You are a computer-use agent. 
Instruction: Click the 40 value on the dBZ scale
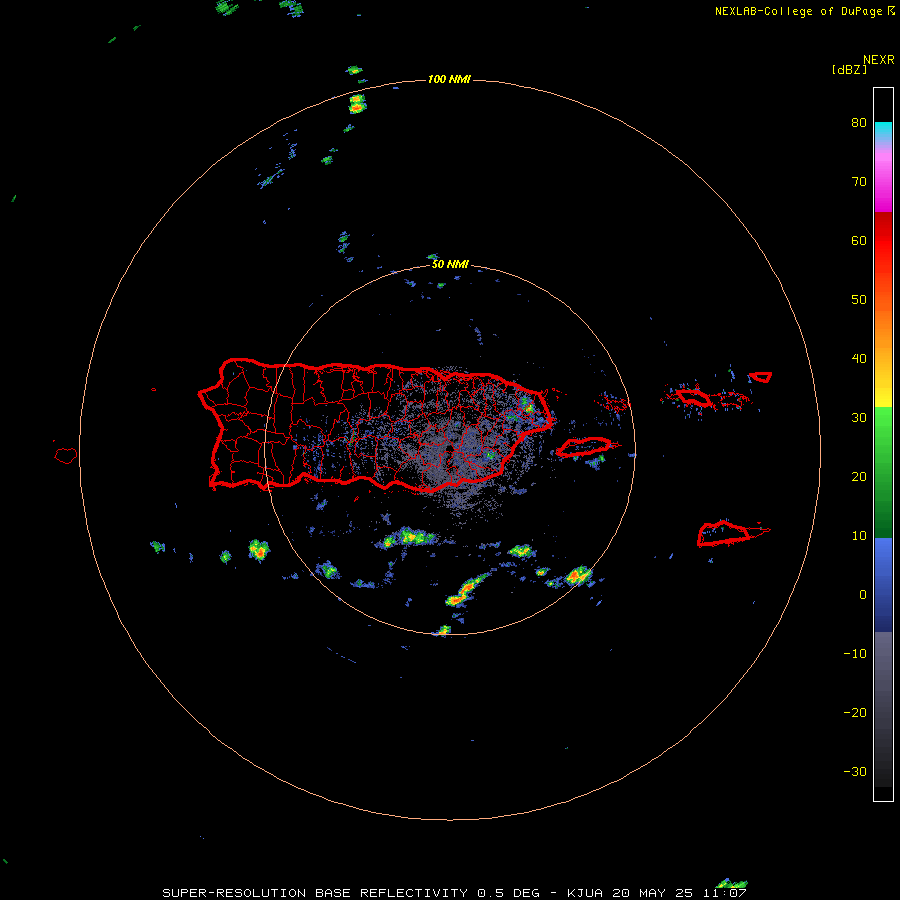859,359
